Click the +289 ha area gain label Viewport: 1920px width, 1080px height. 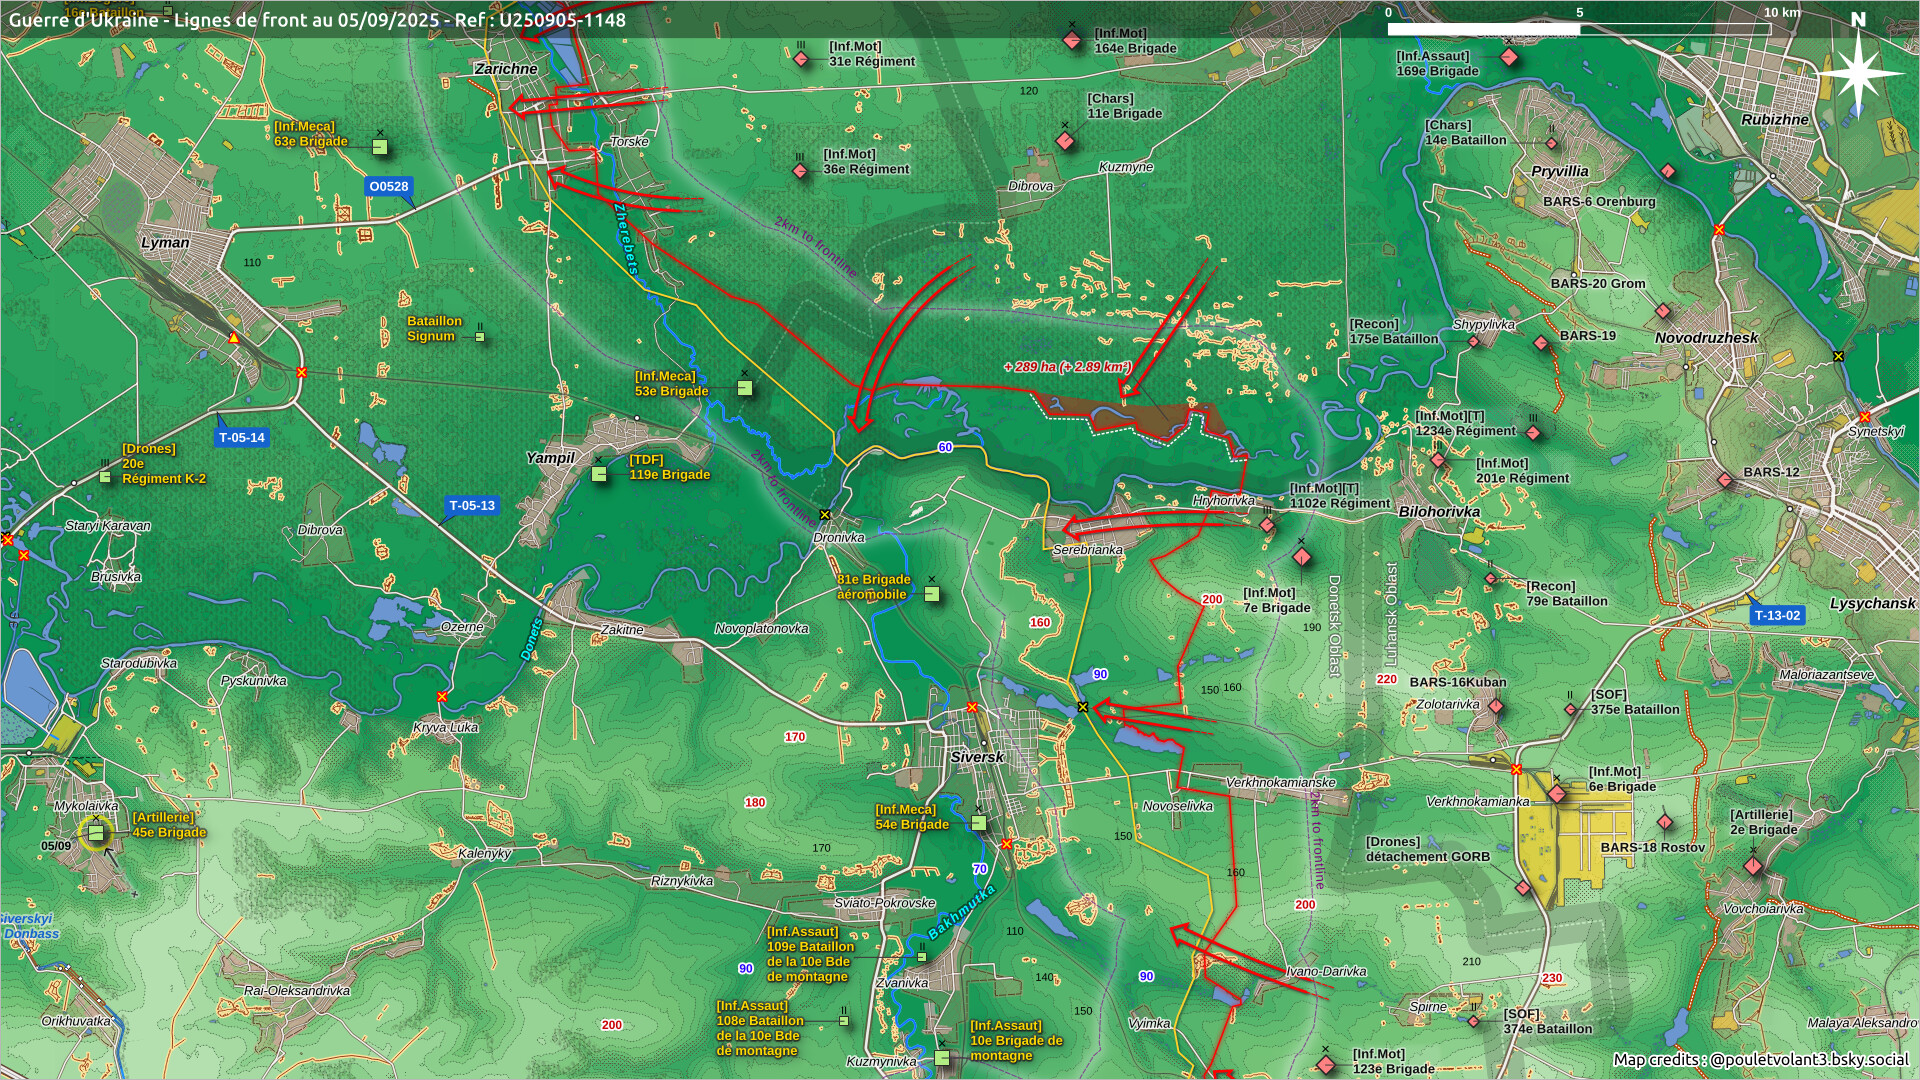(1066, 367)
